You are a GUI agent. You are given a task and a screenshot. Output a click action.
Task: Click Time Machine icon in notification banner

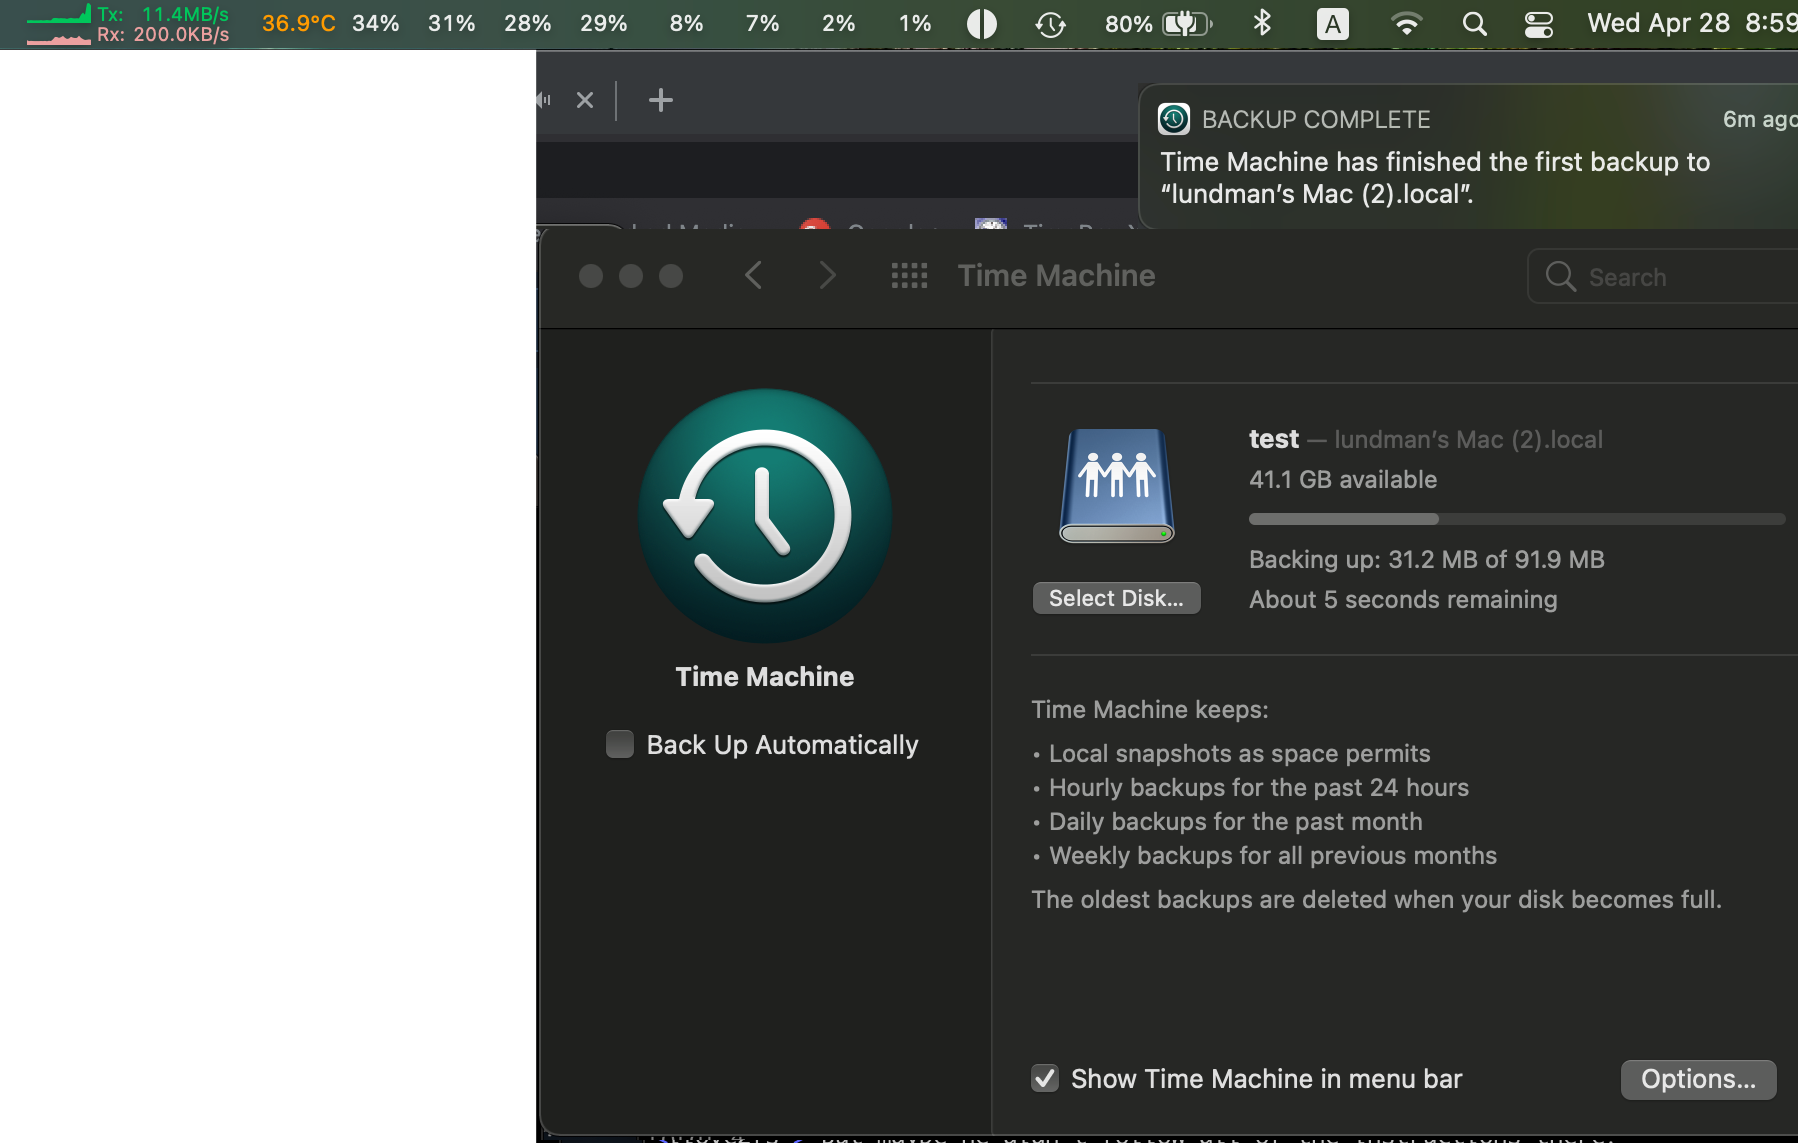1174,119
